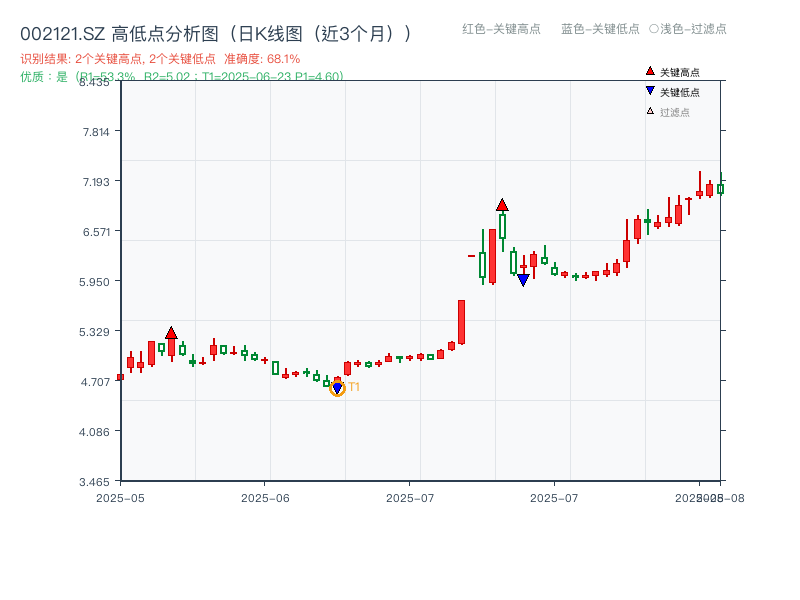Click the 4.707 price axis label
The width and height of the screenshot is (800, 600).
click(x=95, y=382)
